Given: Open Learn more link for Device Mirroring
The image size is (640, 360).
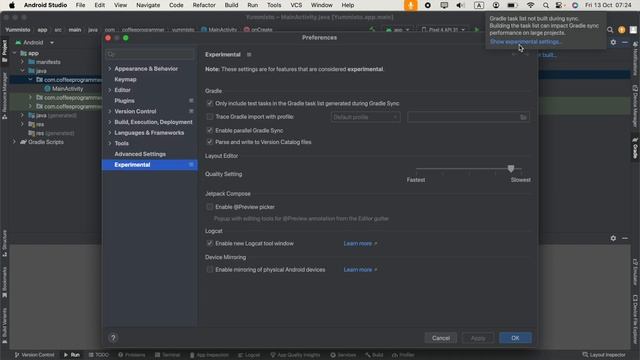Looking at the screenshot, I should coord(360,269).
